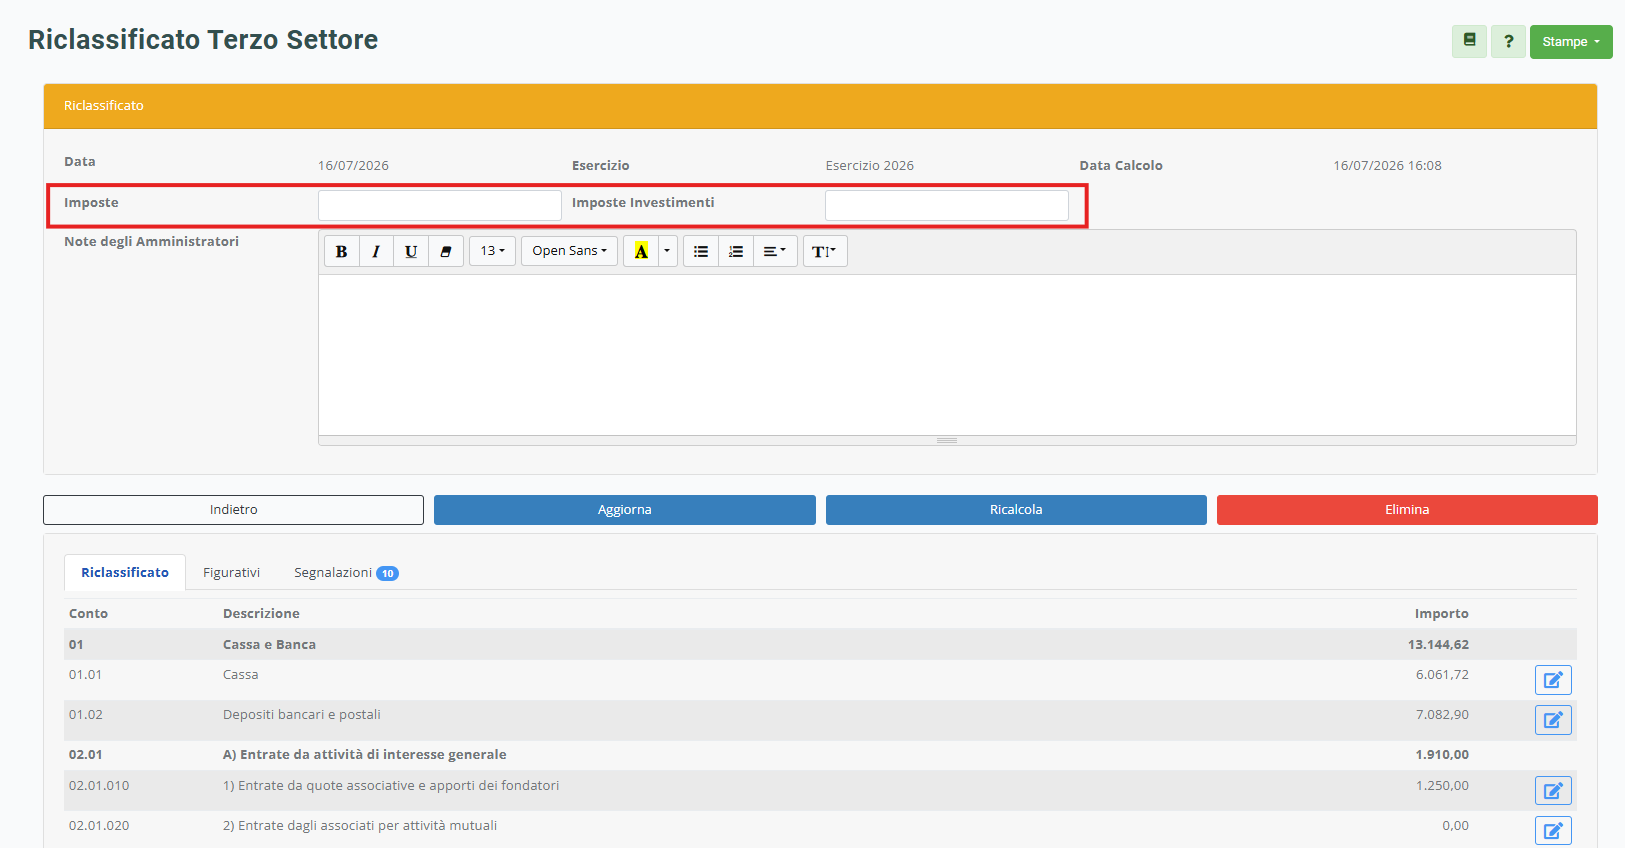Grab the notes editor resize handle

(x=947, y=440)
